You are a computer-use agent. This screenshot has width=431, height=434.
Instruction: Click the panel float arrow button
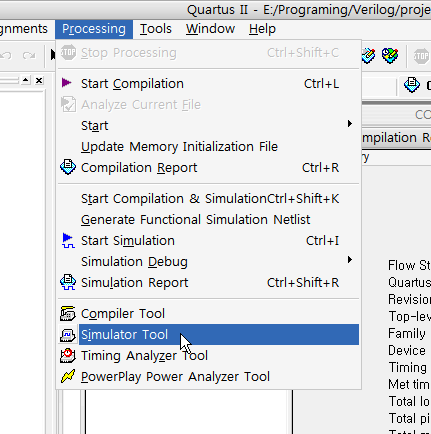pos(26,80)
